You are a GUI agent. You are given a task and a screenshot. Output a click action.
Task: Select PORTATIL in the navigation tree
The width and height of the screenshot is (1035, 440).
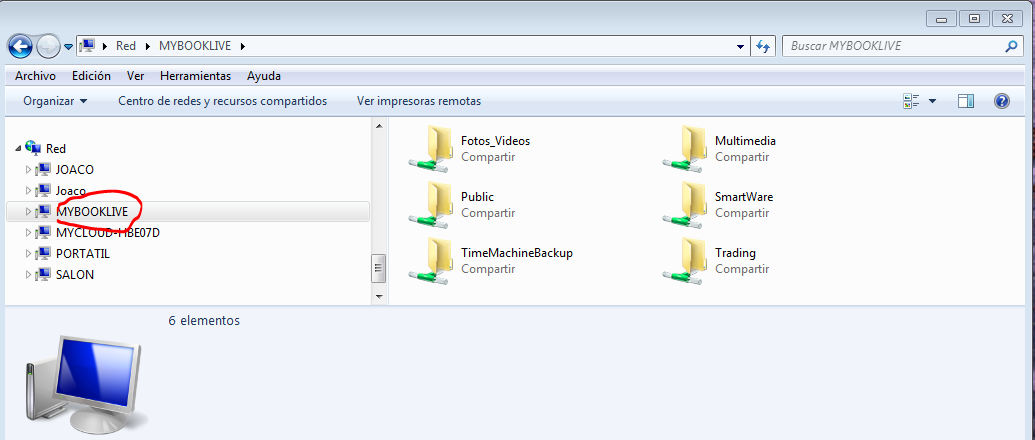(83, 253)
